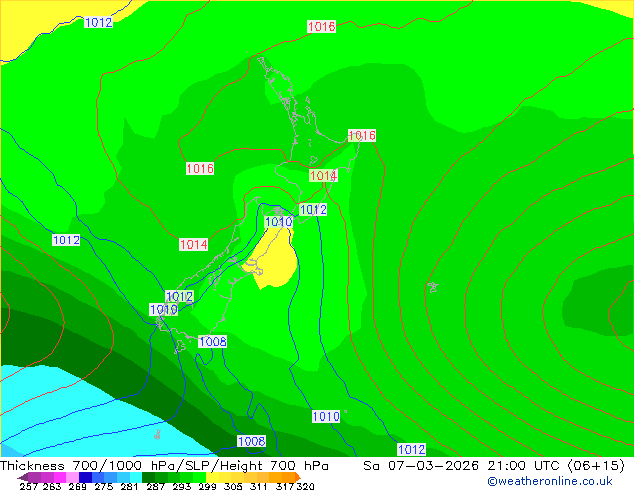The width and height of the screenshot is (634, 490).
Task: Select the map title 'Thickness 700/1000 hPa/SLP/Height 700 hPa'
Action: [x=164, y=466]
